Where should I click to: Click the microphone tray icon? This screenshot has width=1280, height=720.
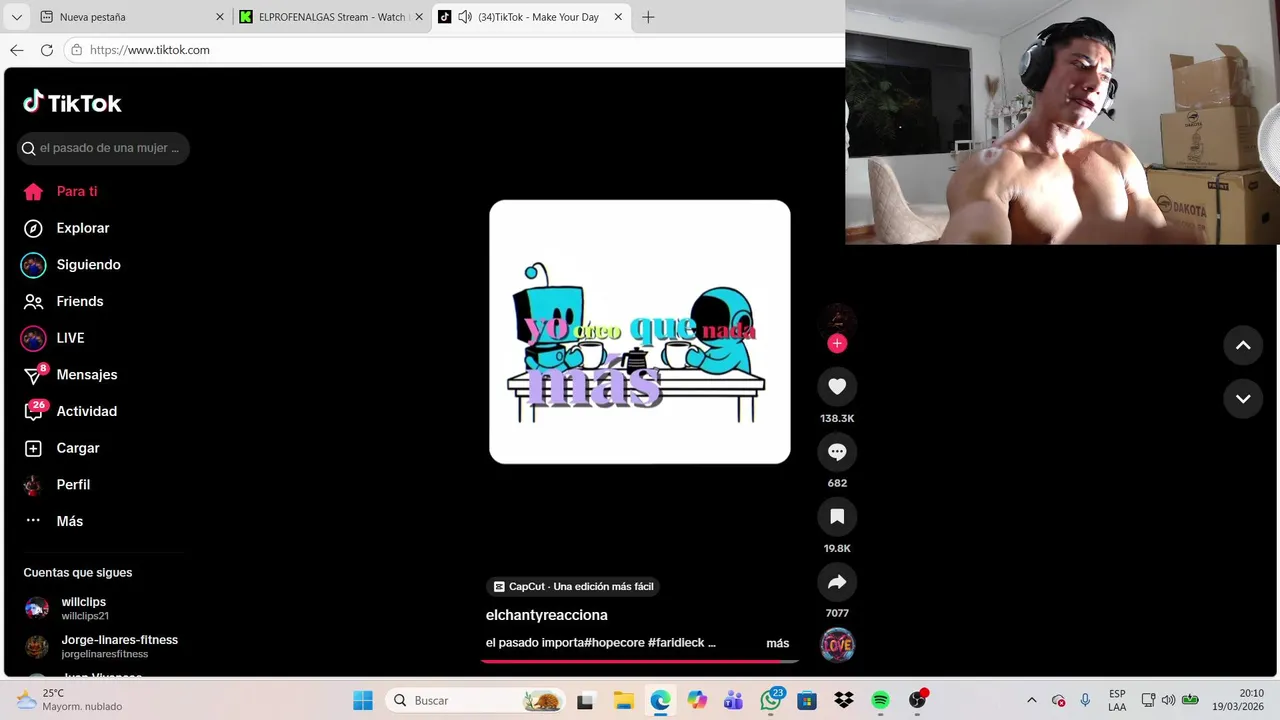[1085, 700]
